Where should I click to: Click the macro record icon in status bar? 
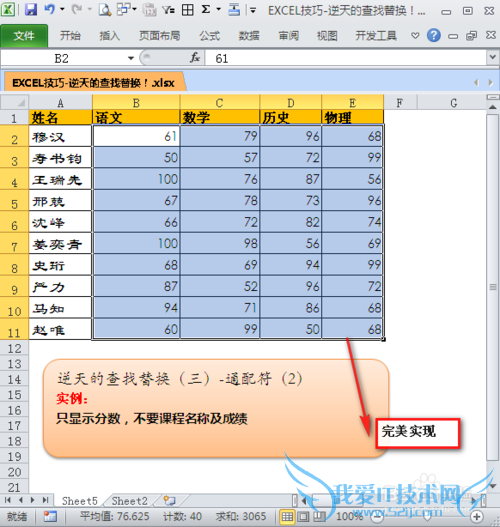pos(50,516)
